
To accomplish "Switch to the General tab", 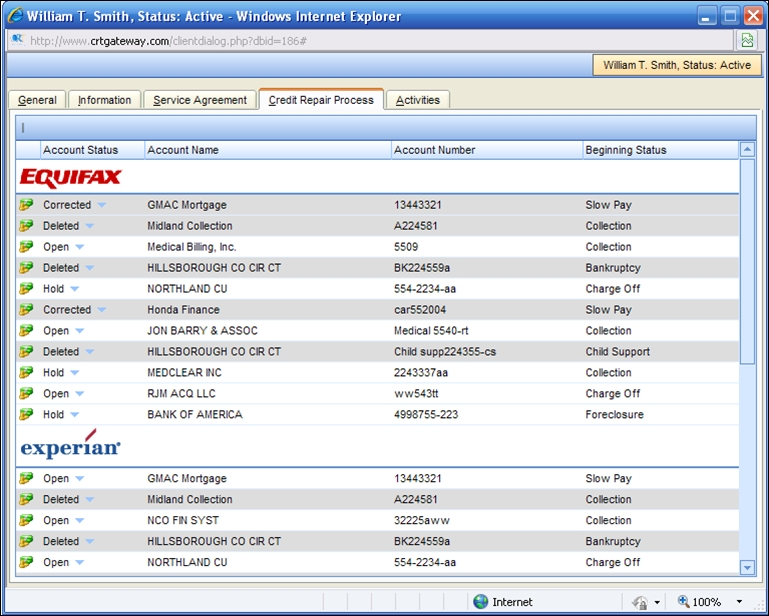I will [x=37, y=100].
